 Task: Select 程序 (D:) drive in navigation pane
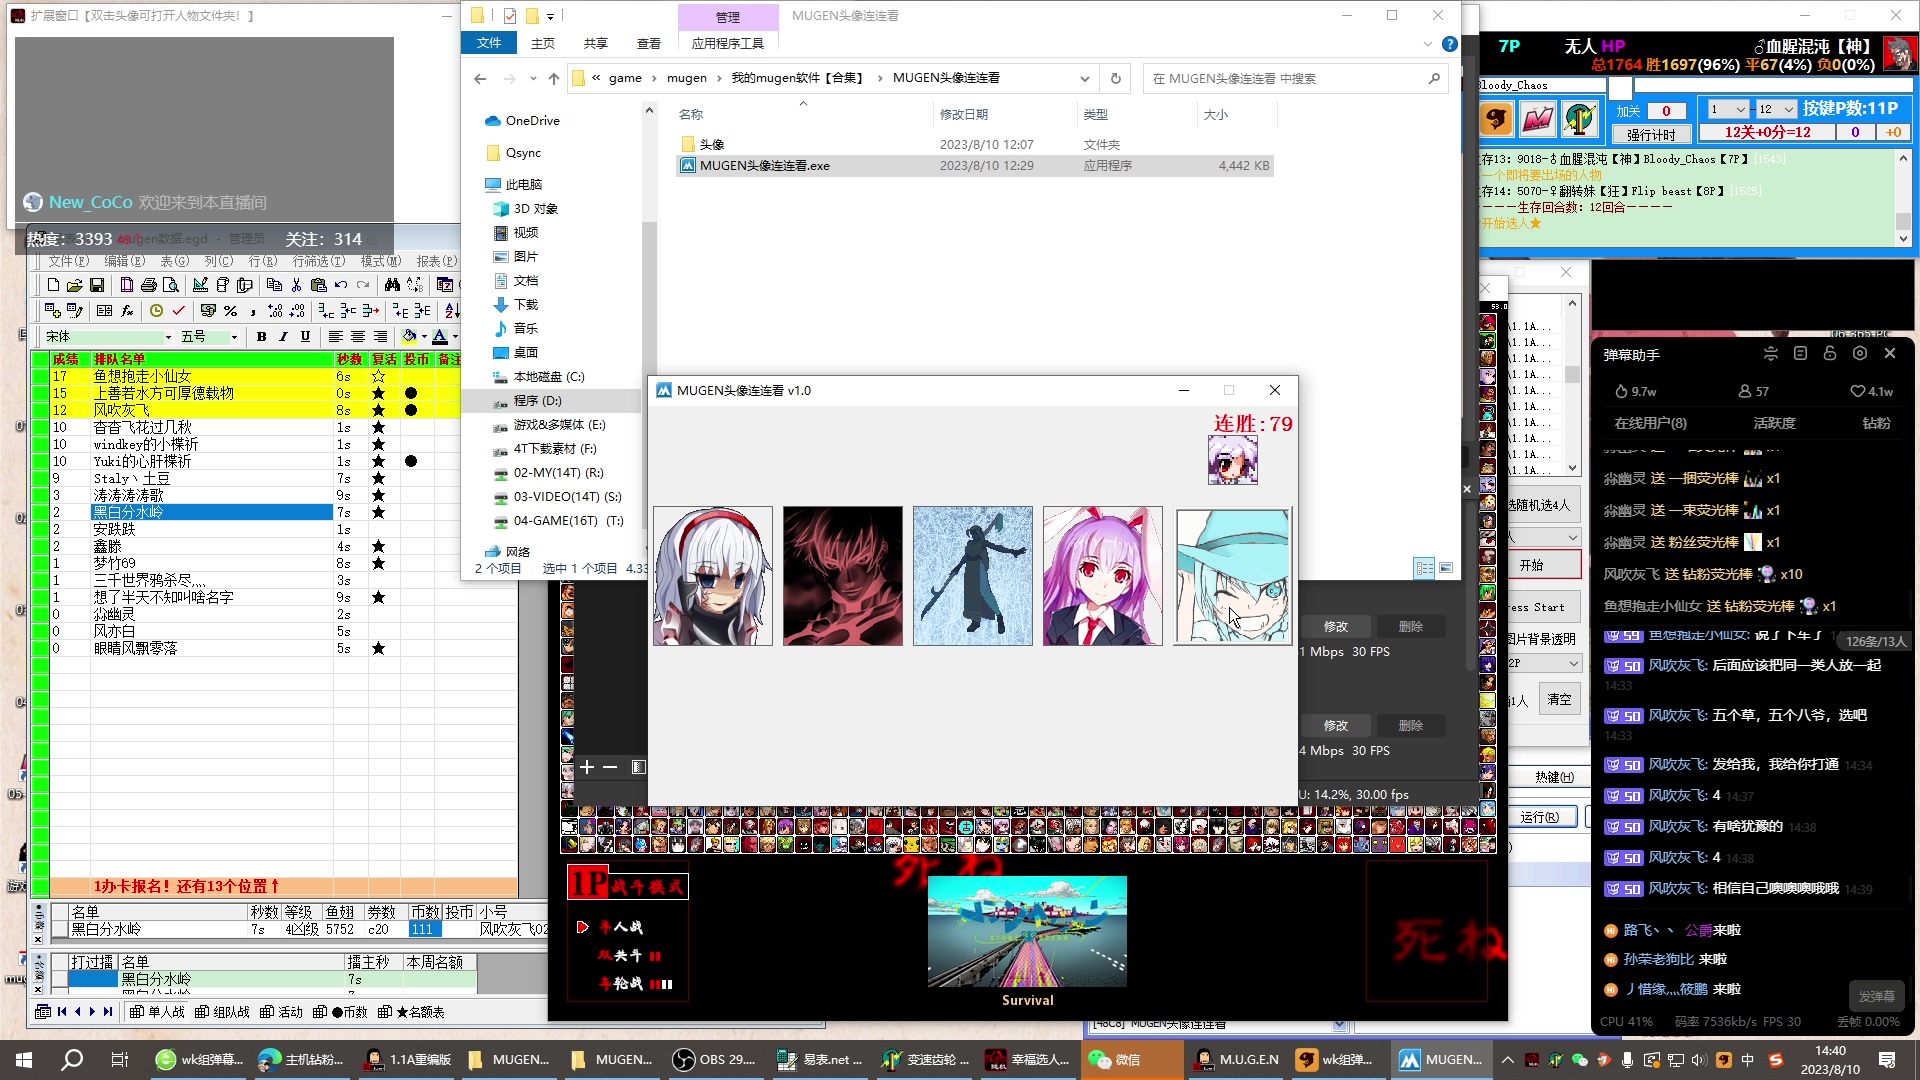point(538,401)
